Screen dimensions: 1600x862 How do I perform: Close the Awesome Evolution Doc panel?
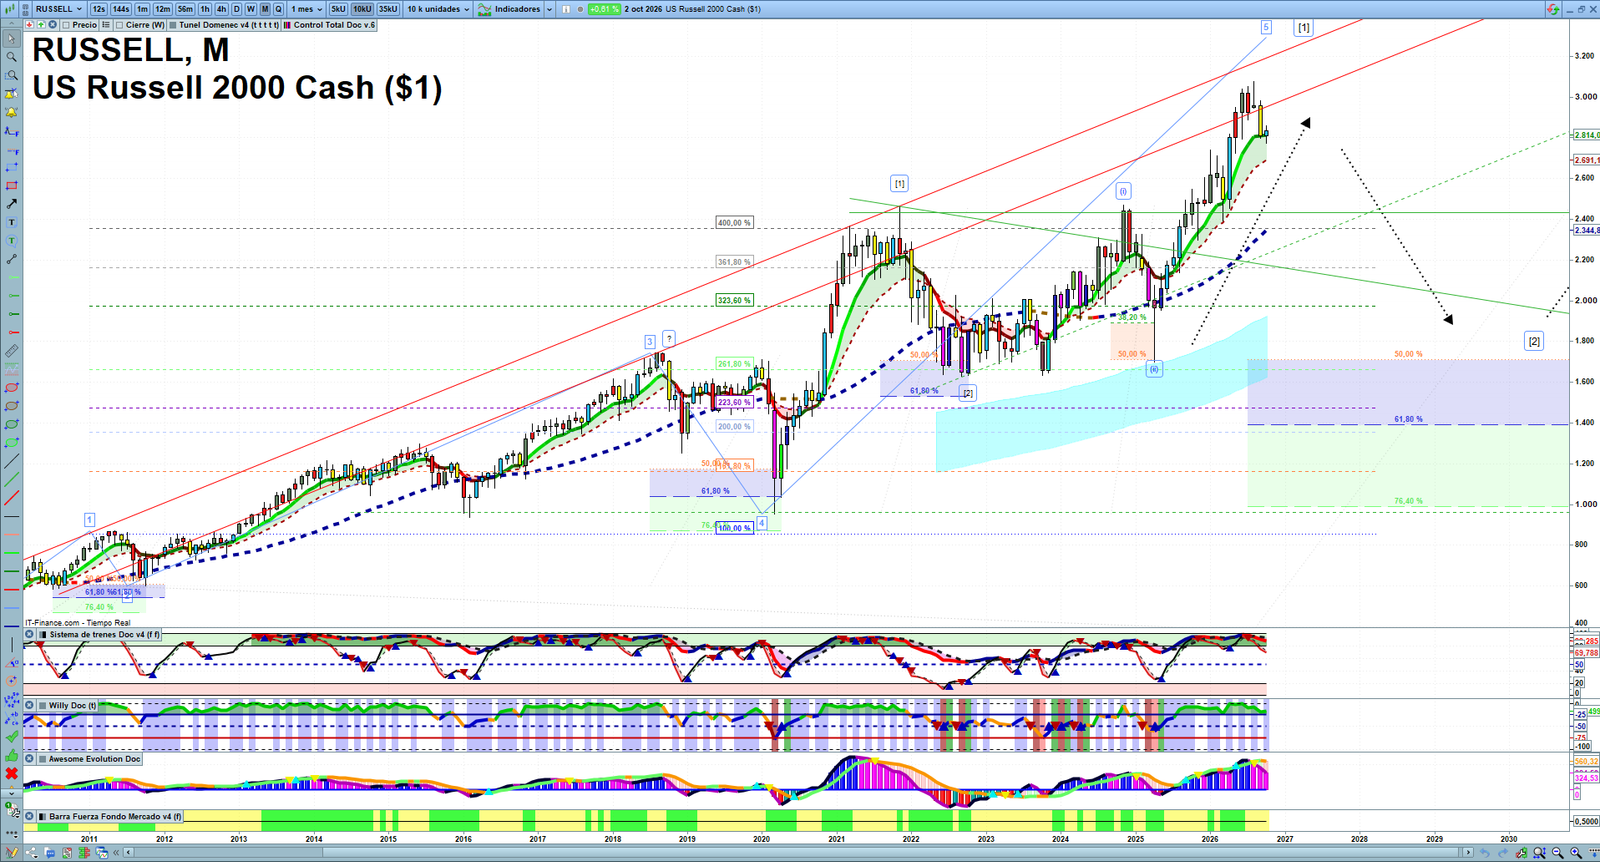click(x=29, y=759)
